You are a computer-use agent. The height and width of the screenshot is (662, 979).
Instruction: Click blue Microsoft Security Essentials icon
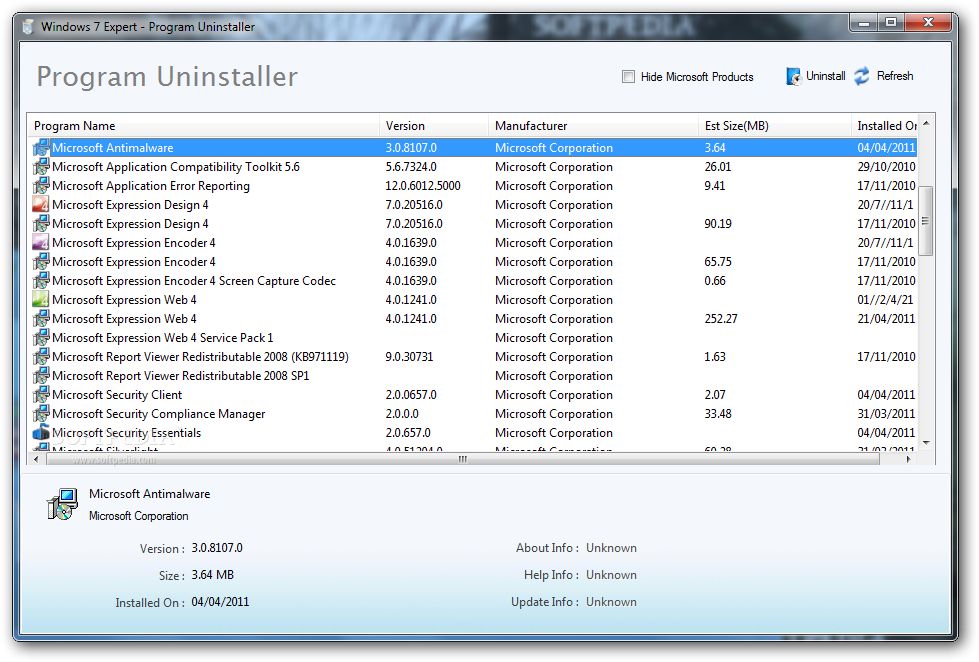coord(41,433)
